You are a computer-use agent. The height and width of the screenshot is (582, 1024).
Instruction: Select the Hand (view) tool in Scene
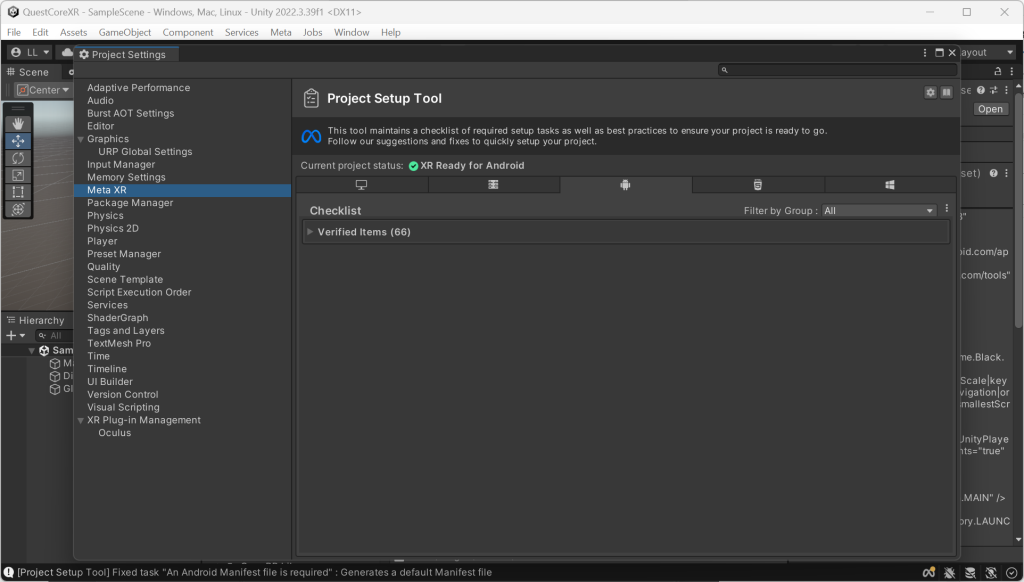[18, 123]
